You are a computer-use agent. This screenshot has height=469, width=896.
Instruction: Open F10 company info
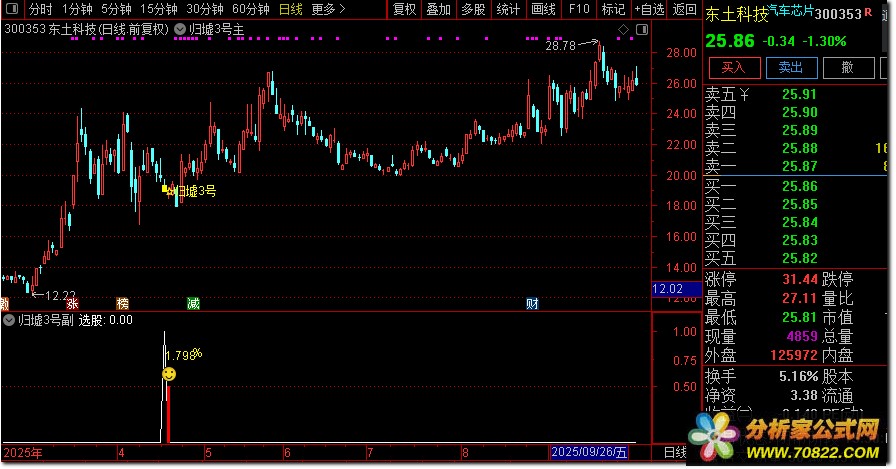579,9
